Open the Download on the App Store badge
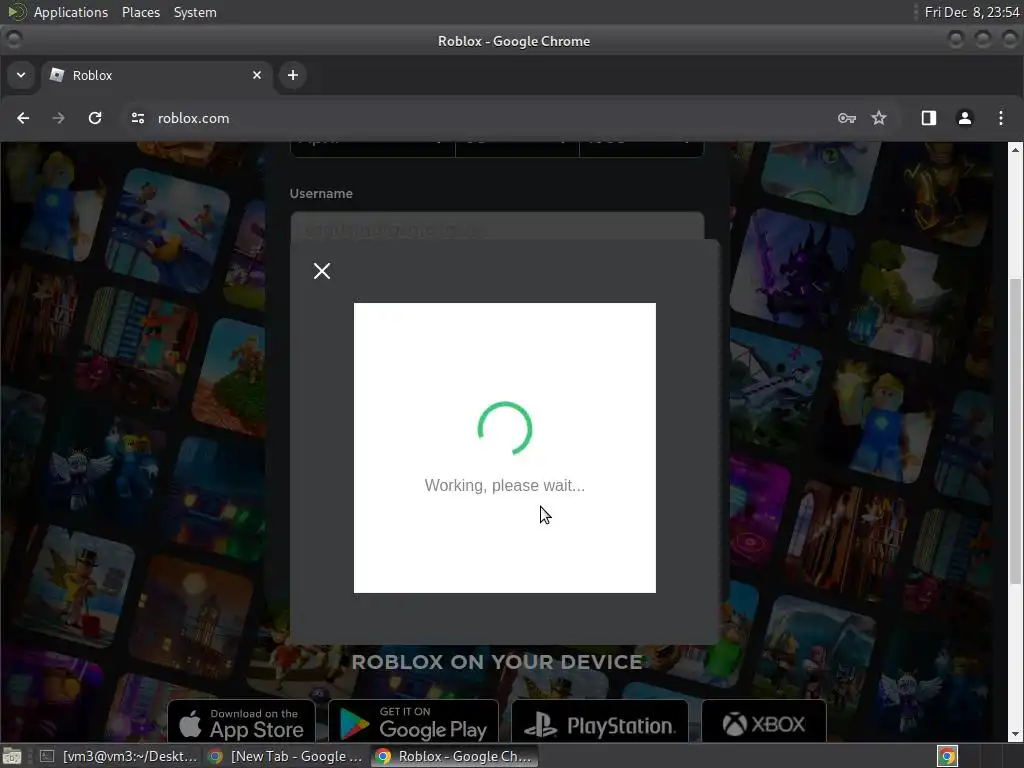This screenshot has height=768, width=1024. click(241, 722)
